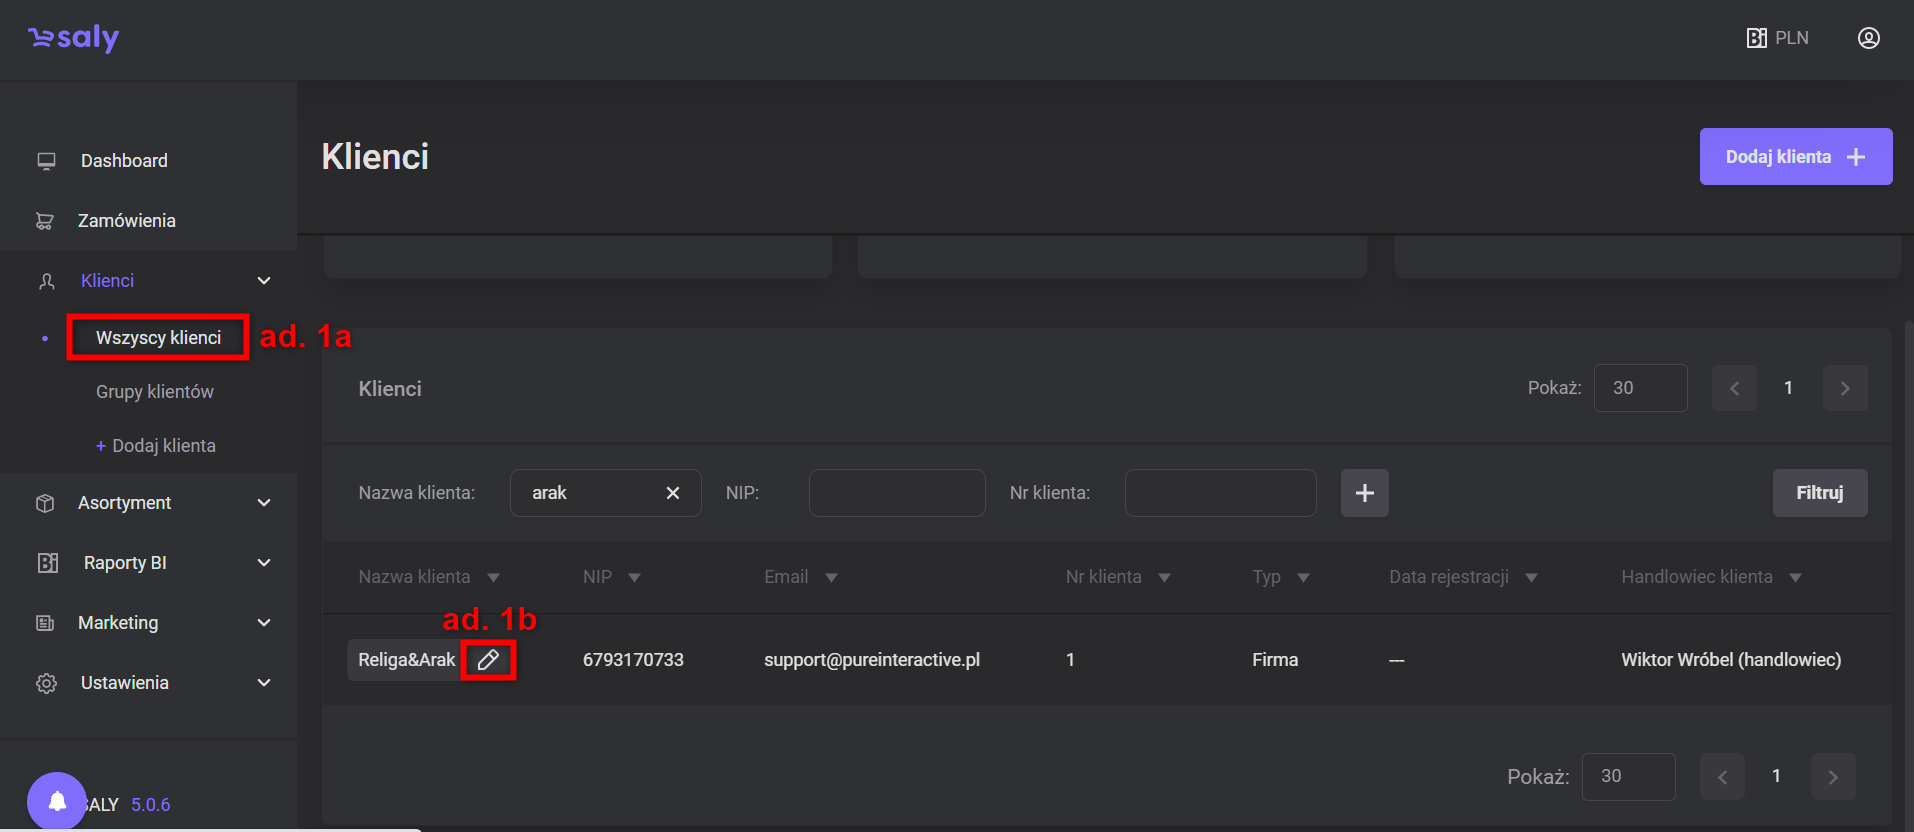This screenshot has height=832, width=1914.
Task: Clear the 'arak' client name filter
Action: (x=673, y=493)
